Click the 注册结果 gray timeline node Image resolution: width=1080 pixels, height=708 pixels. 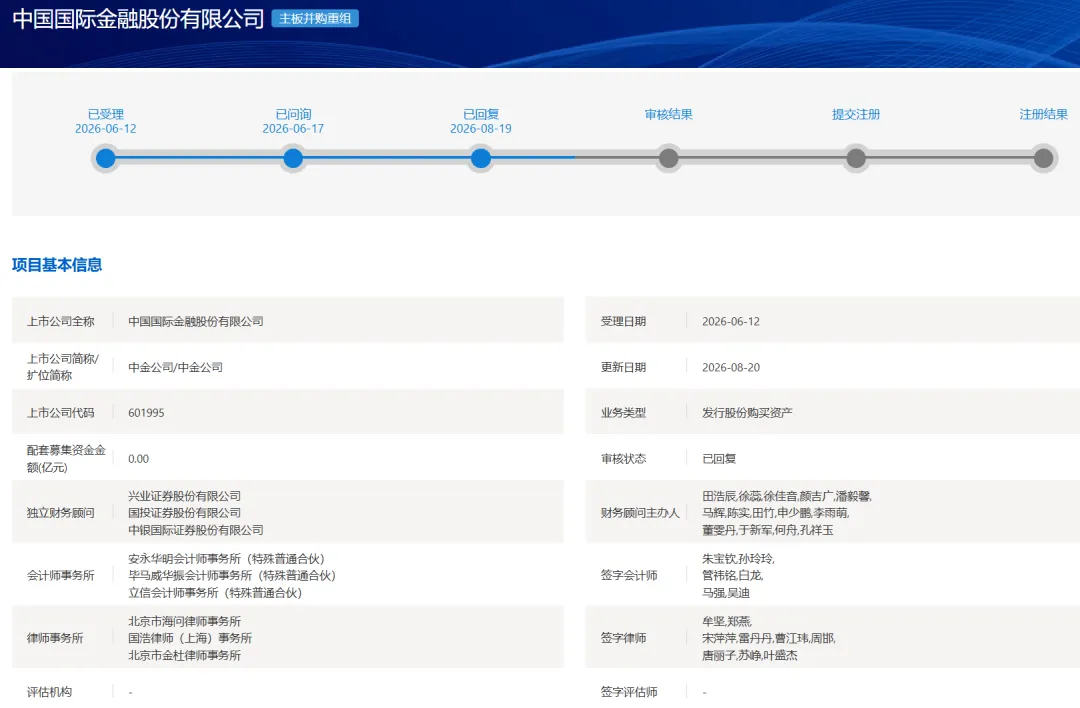pyautogui.click(x=1043, y=158)
